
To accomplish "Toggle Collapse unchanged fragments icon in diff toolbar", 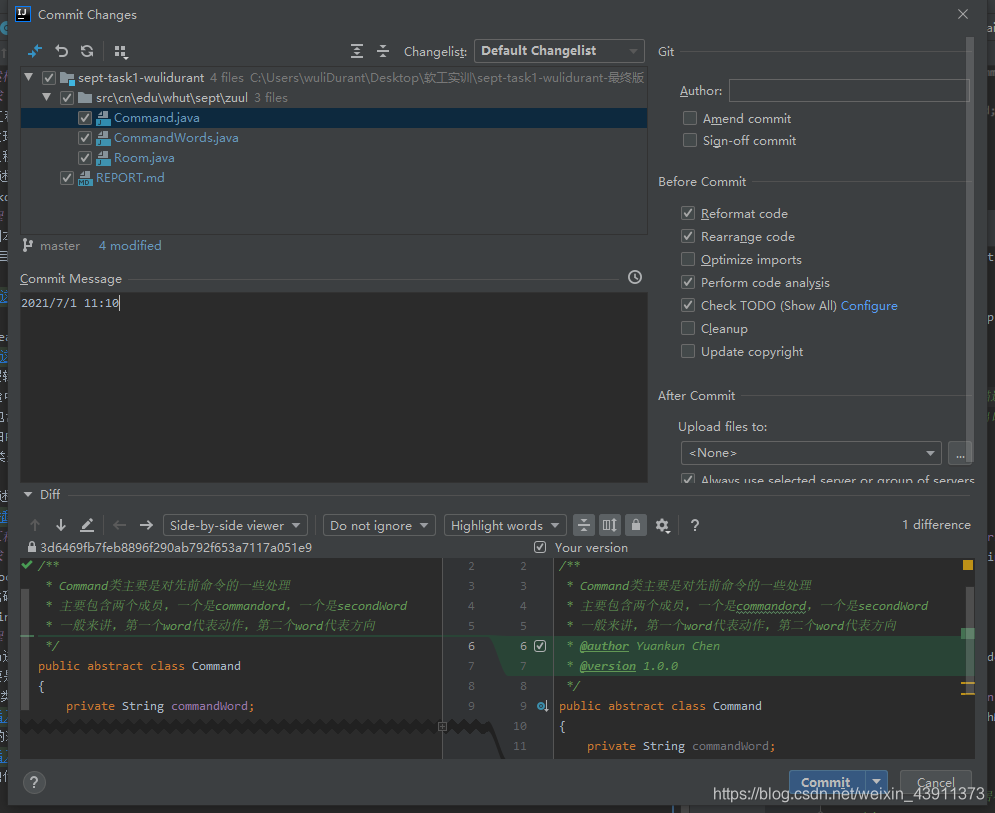I will 584,525.
